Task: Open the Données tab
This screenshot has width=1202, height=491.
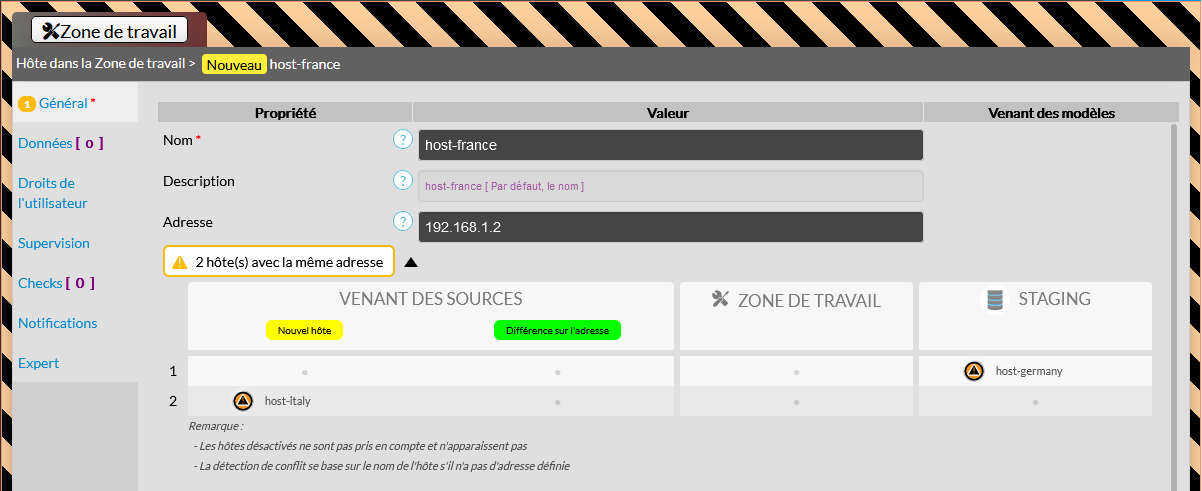Action: pyautogui.click(x=75, y=143)
